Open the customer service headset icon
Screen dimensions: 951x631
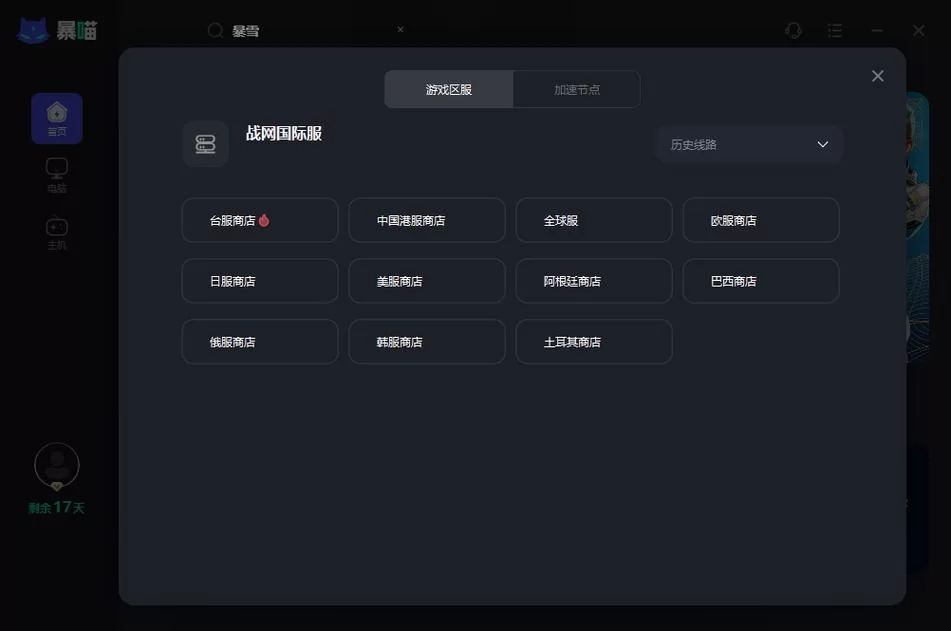(793, 30)
